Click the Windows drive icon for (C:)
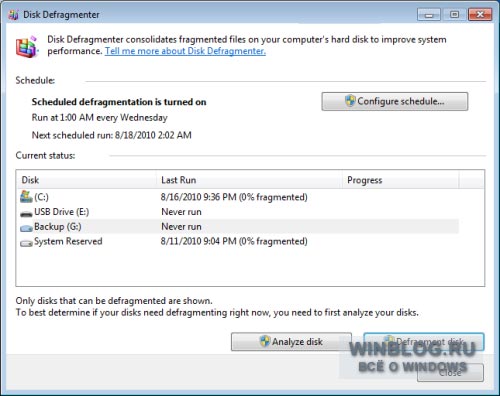 (26, 197)
